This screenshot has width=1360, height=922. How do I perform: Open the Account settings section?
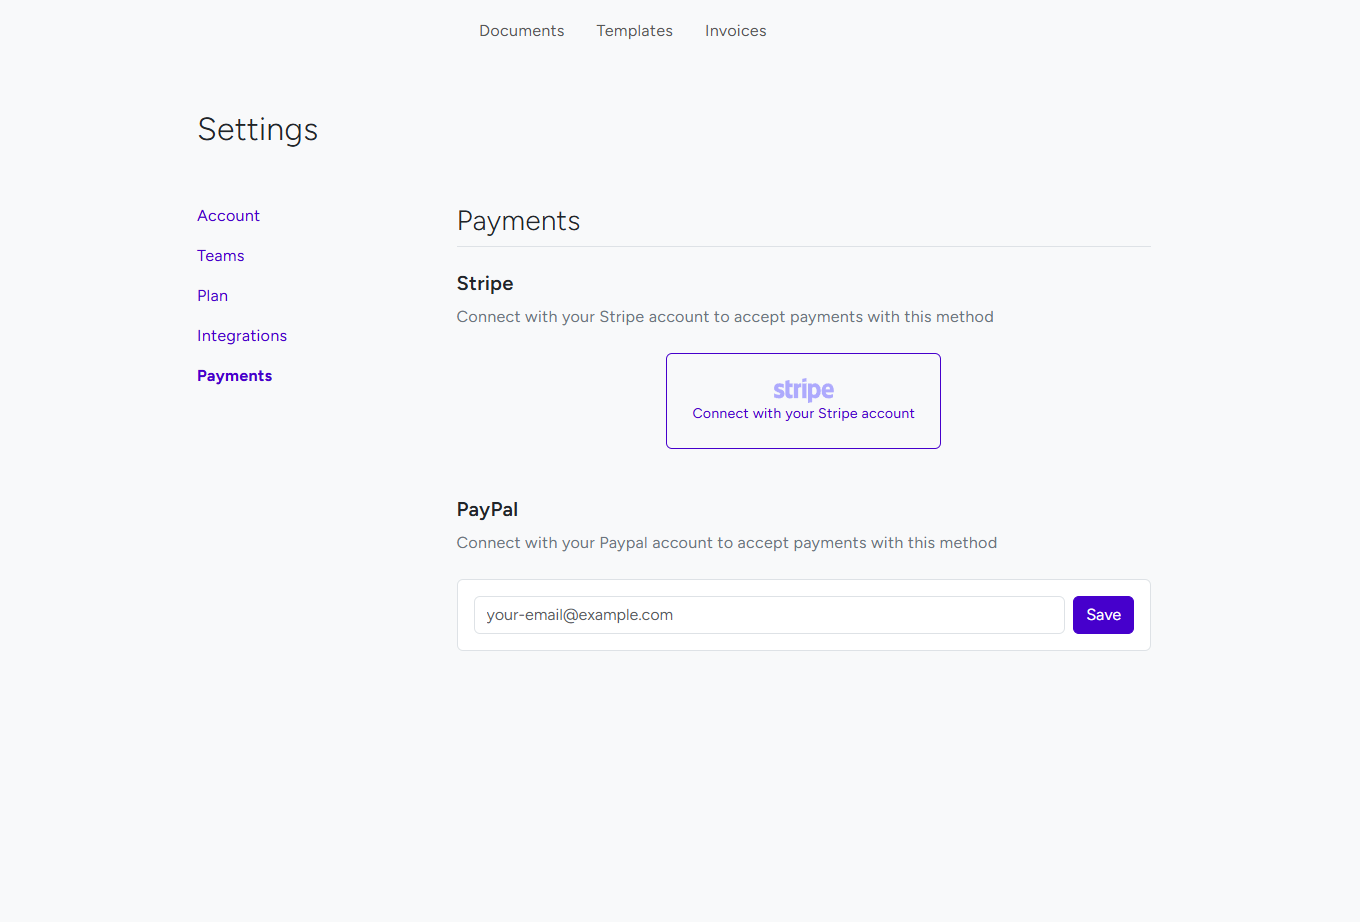coord(228,215)
